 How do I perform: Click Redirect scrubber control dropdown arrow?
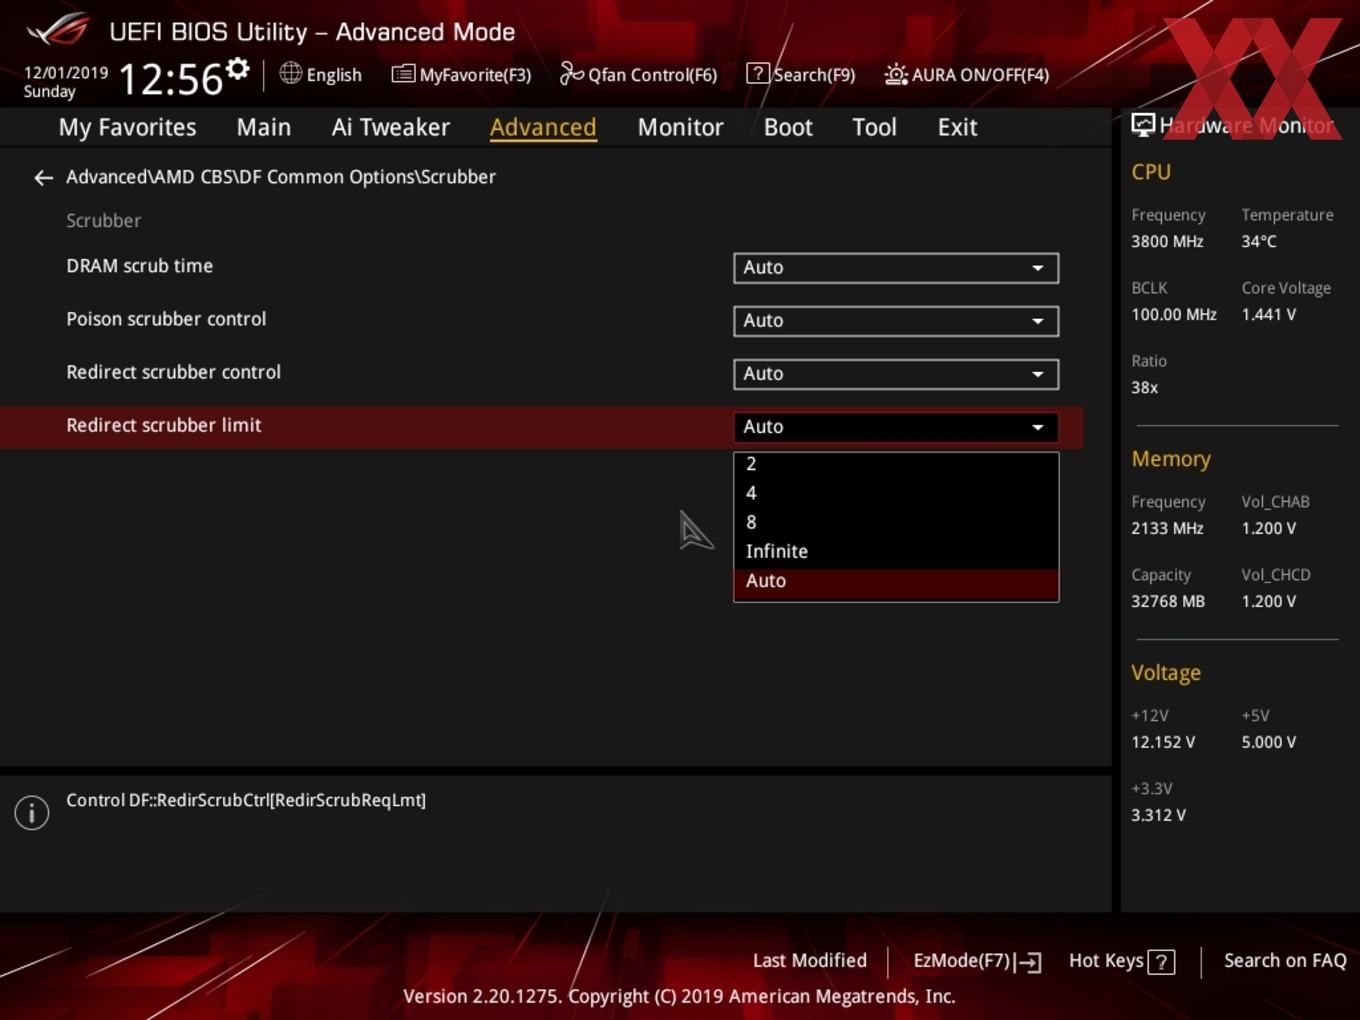click(x=1038, y=374)
